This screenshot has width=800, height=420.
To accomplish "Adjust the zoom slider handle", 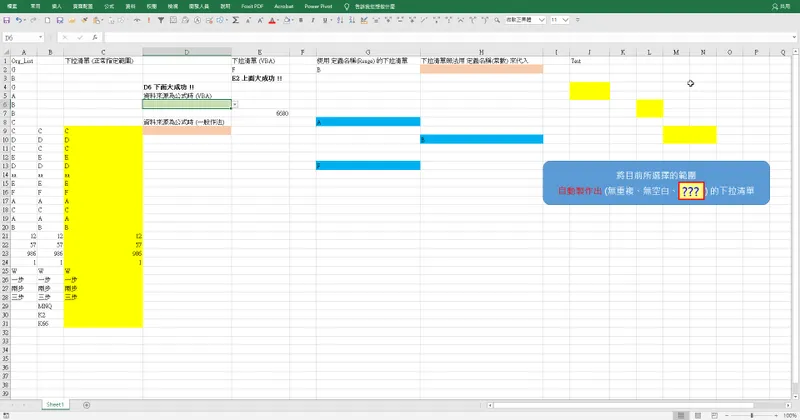I will (752, 415).
